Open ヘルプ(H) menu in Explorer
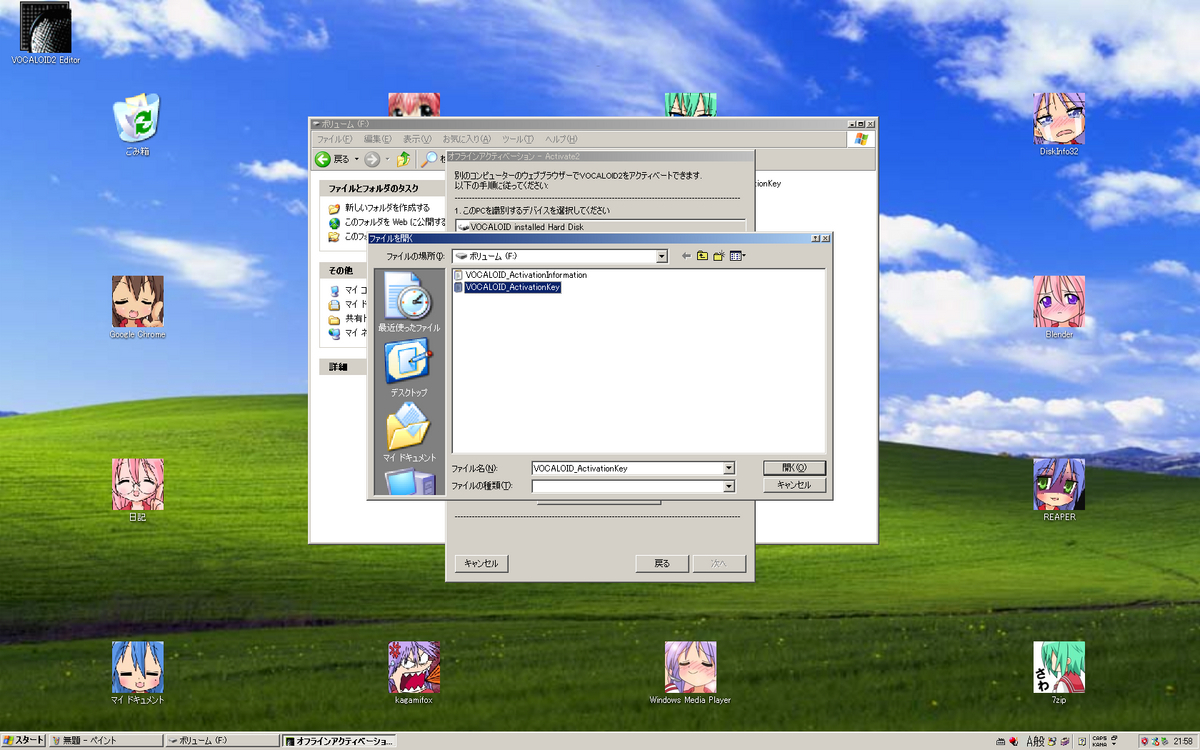1200x750 pixels. pyautogui.click(x=560, y=139)
